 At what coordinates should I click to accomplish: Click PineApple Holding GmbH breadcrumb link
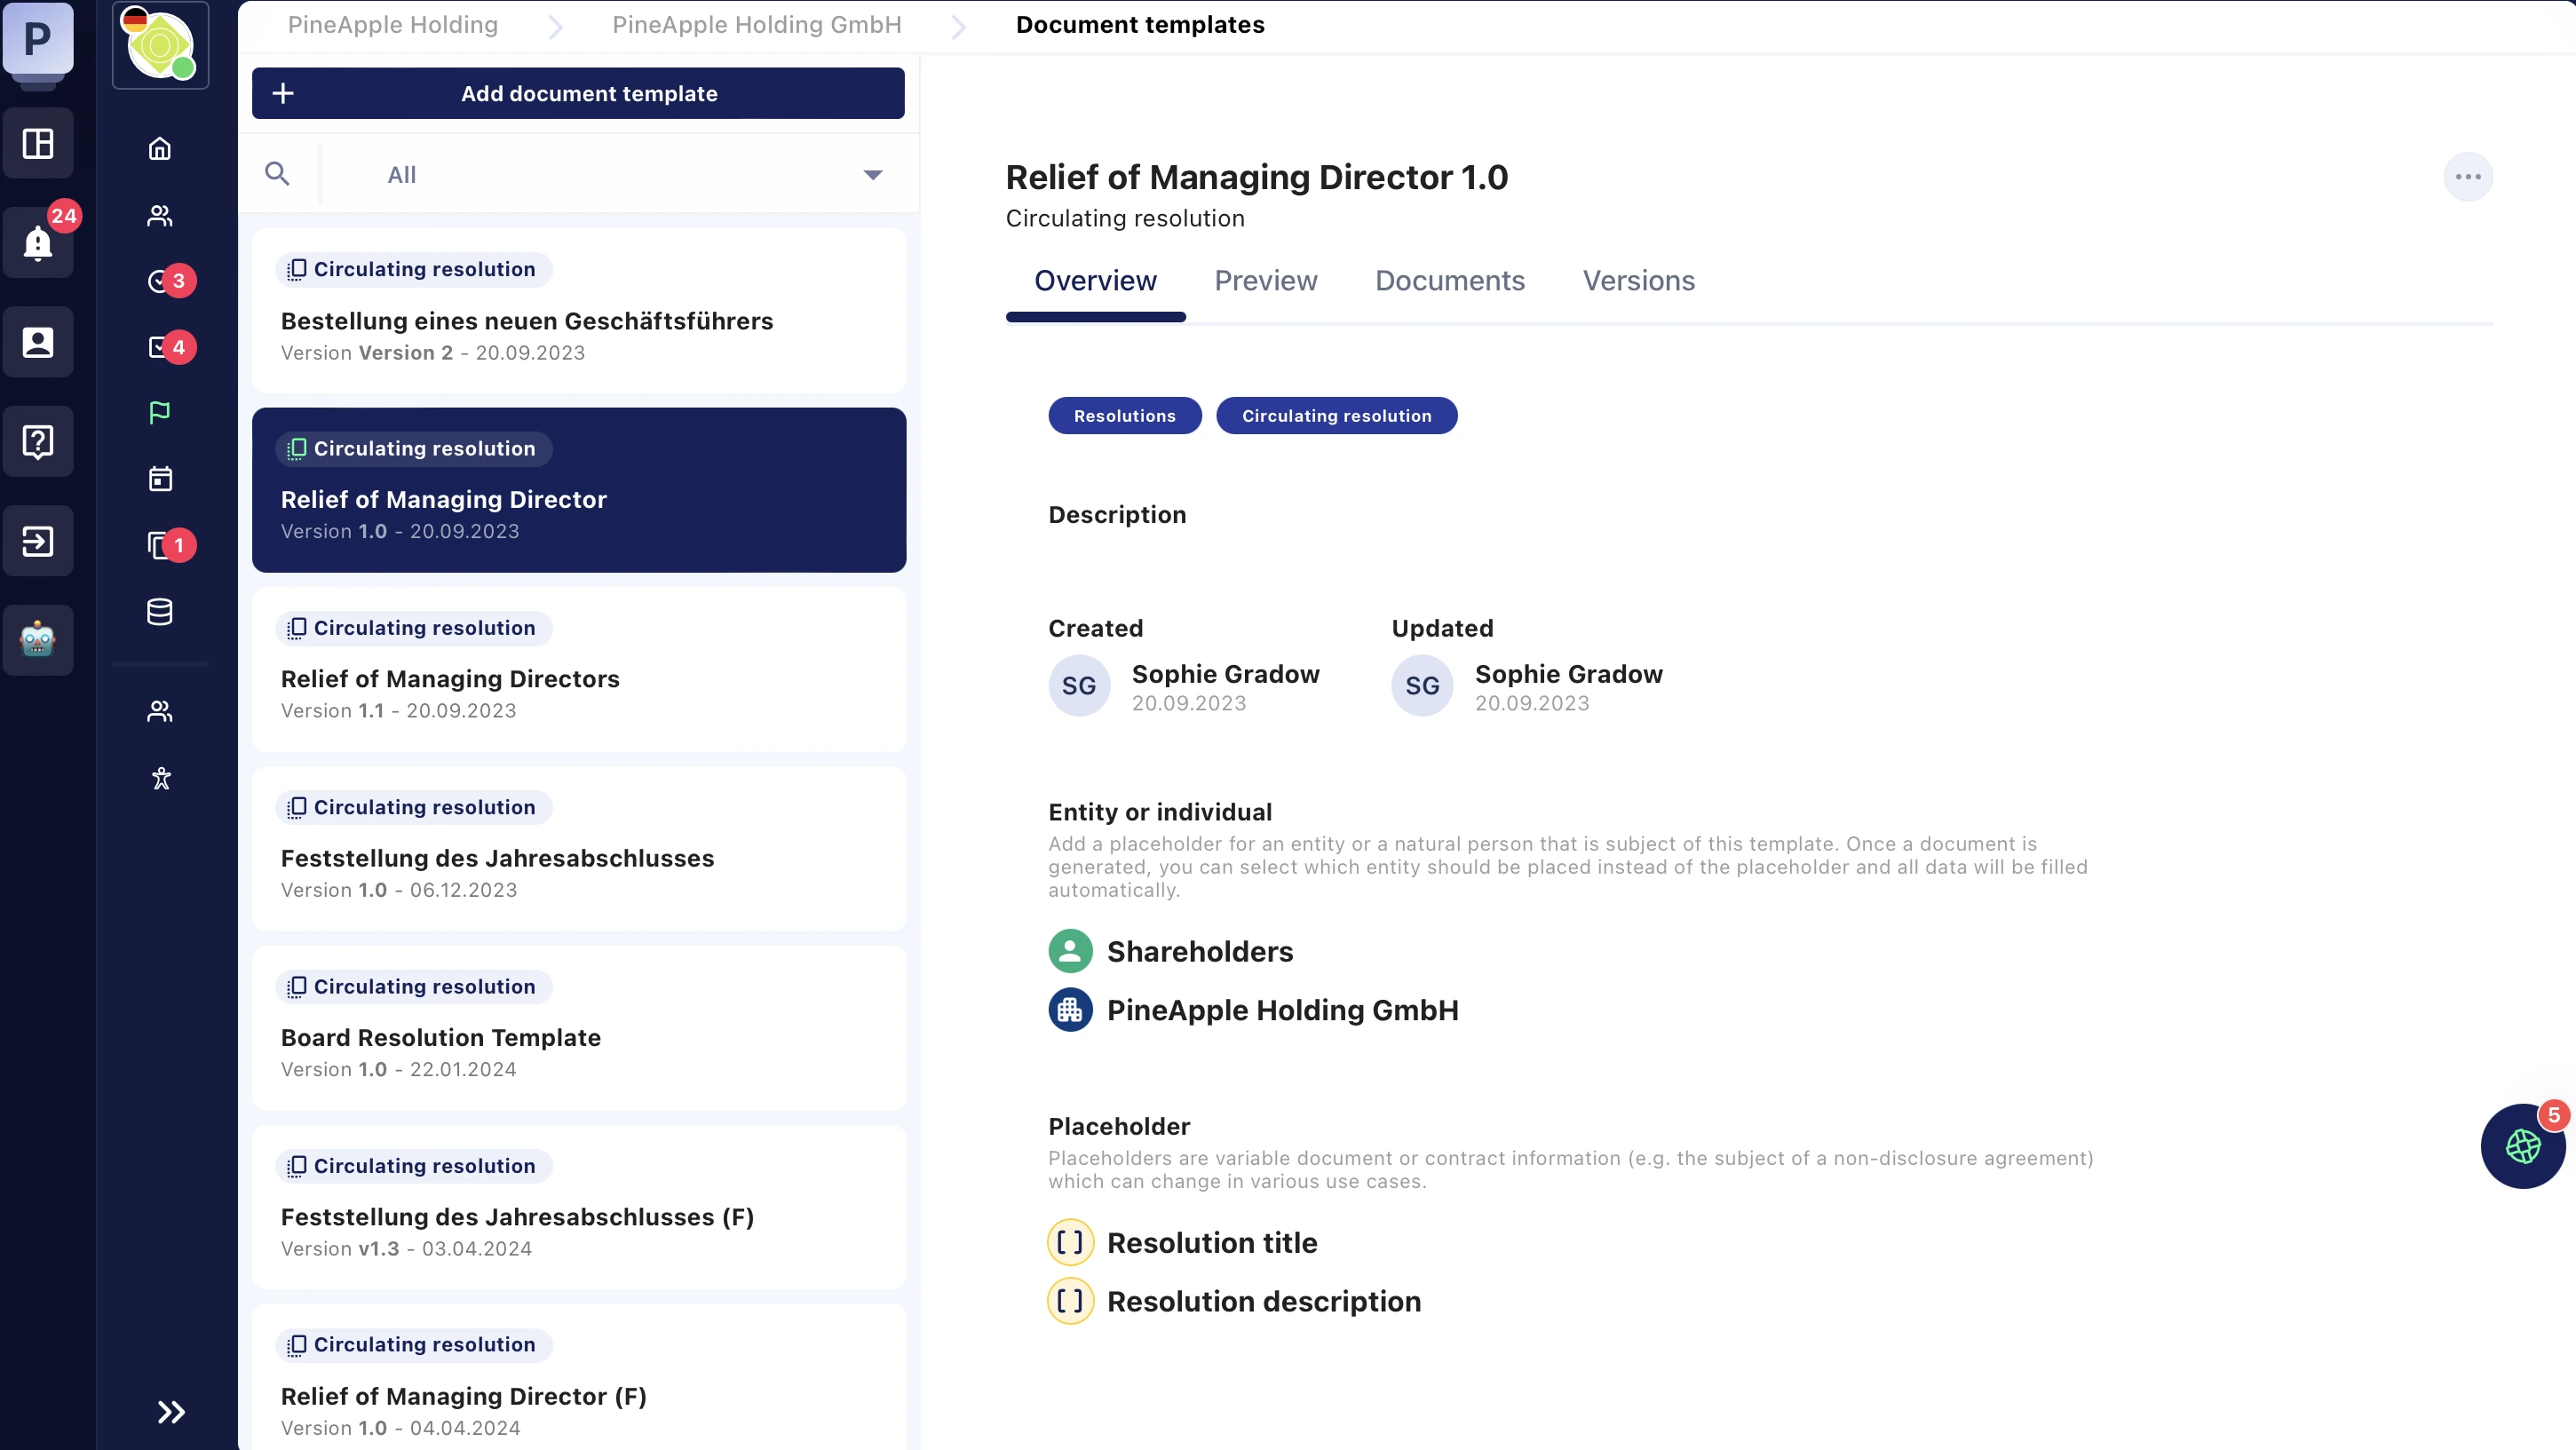pyautogui.click(x=756, y=25)
